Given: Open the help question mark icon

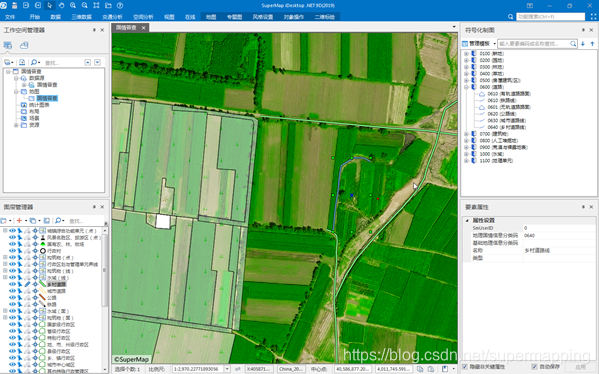Looking at the screenshot, I should [x=120, y=5].
